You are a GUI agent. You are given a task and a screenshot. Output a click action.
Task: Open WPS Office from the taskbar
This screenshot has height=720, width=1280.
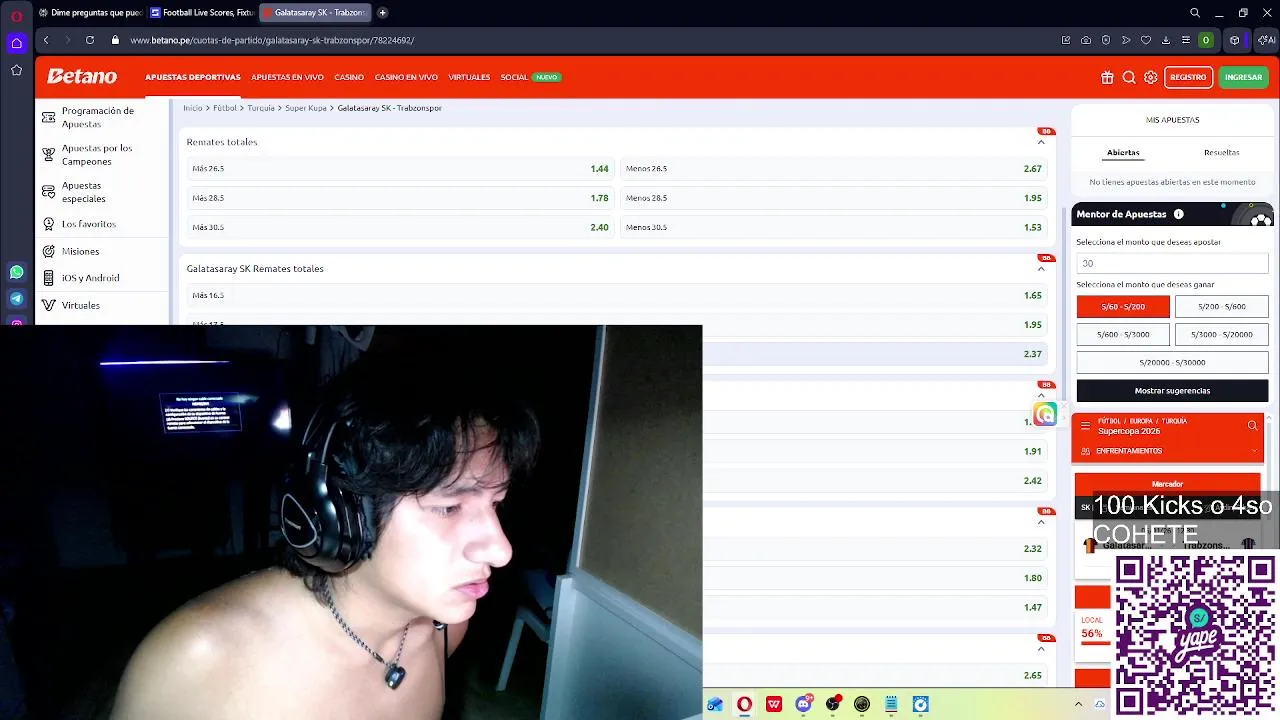click(x=774, y=704)
